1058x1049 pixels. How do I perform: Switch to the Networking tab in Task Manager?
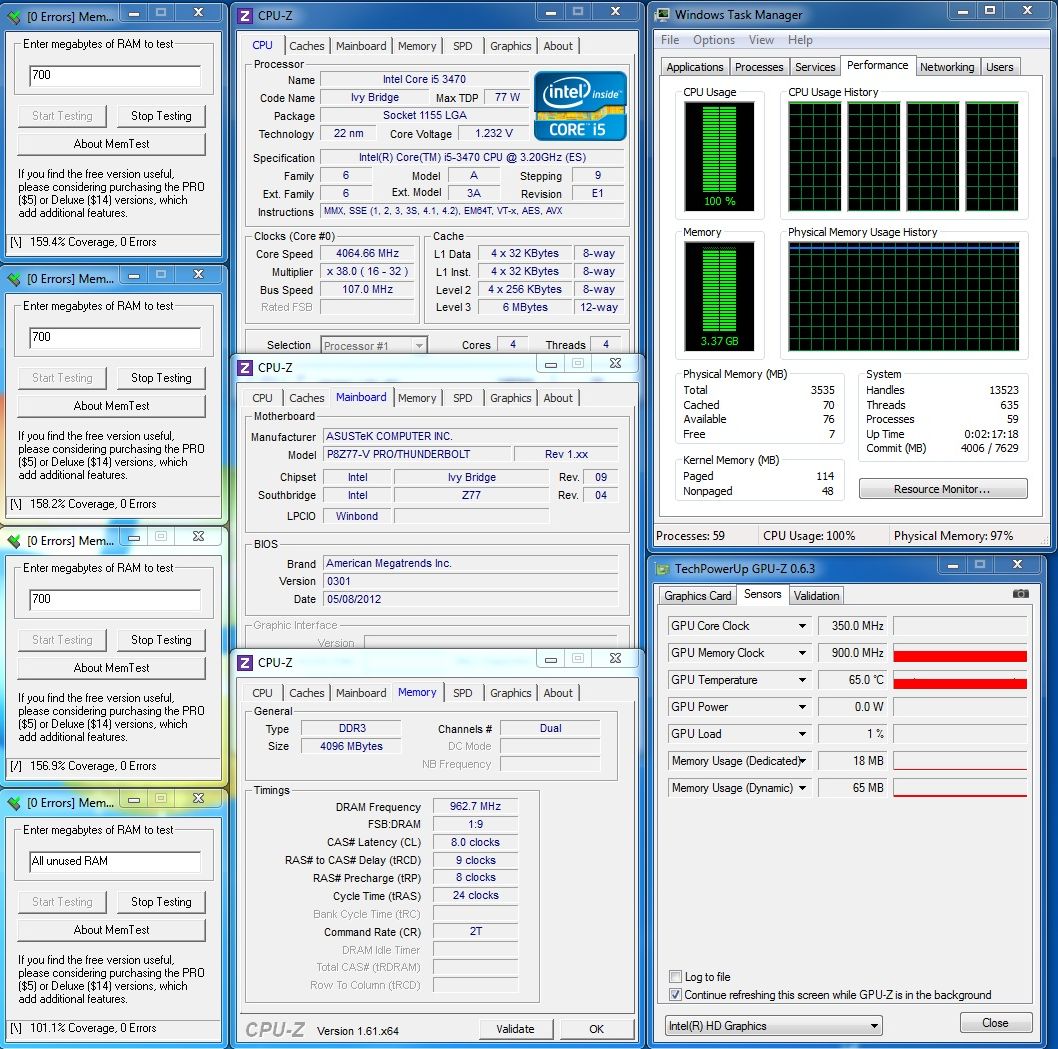[x=946, y=67]
